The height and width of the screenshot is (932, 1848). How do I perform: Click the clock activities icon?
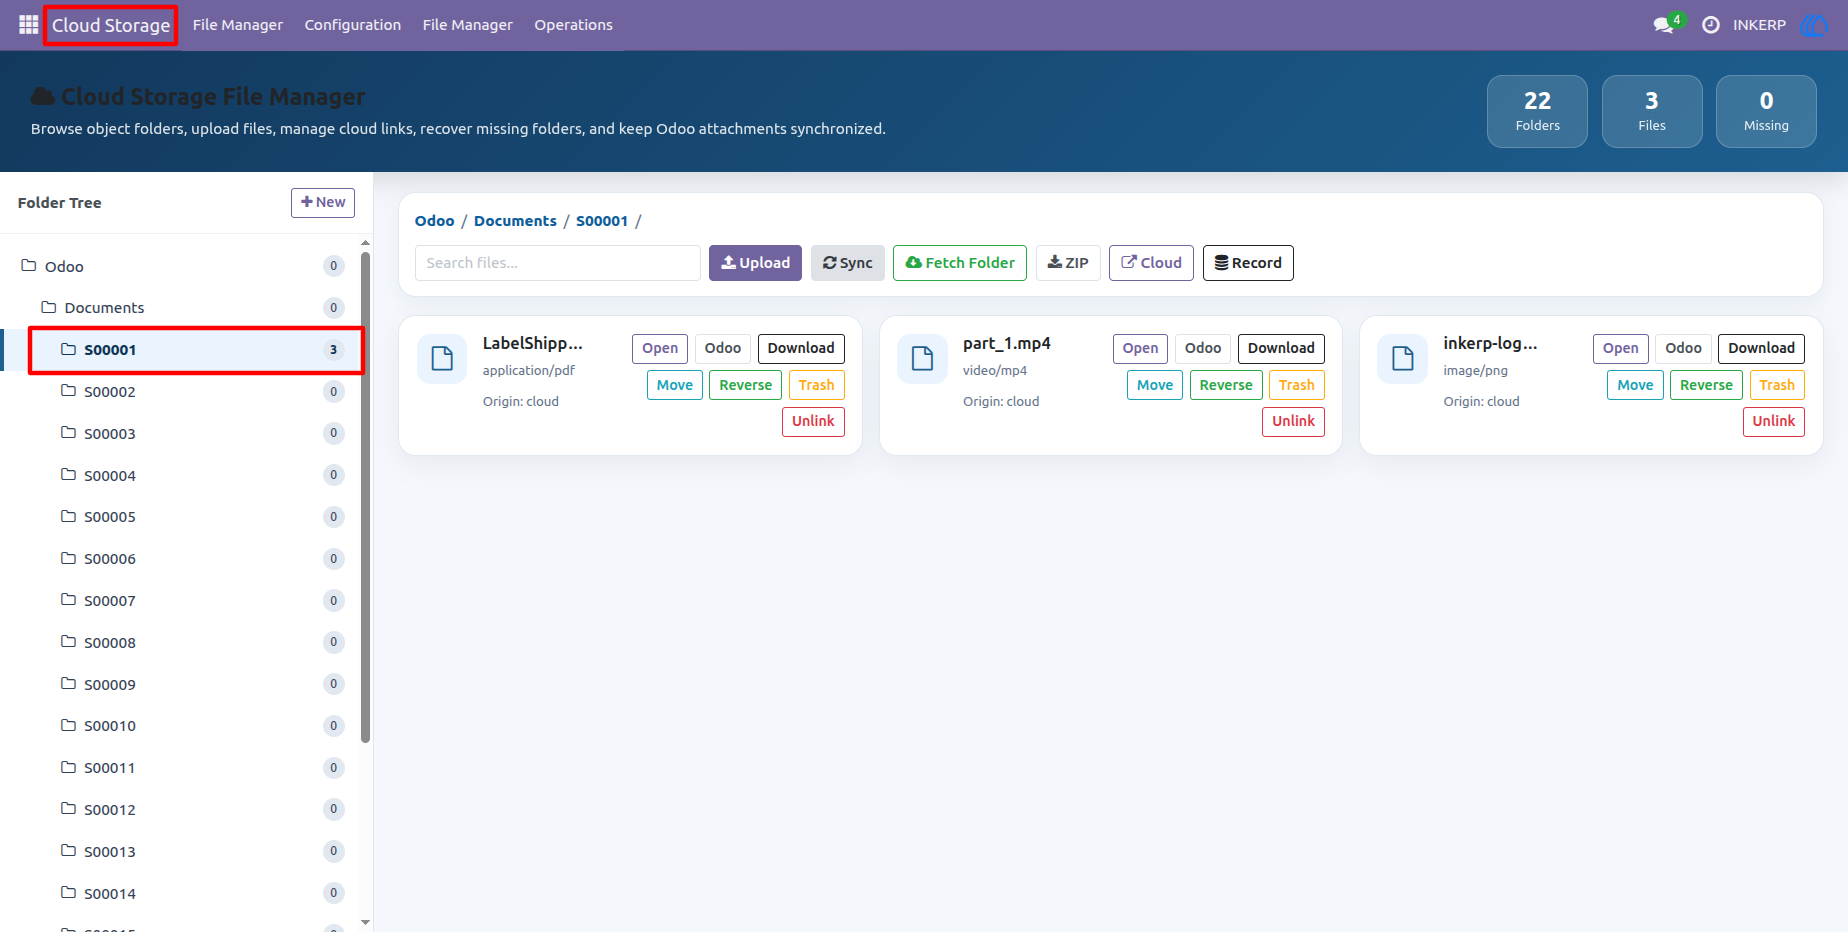click(1711, 25)
